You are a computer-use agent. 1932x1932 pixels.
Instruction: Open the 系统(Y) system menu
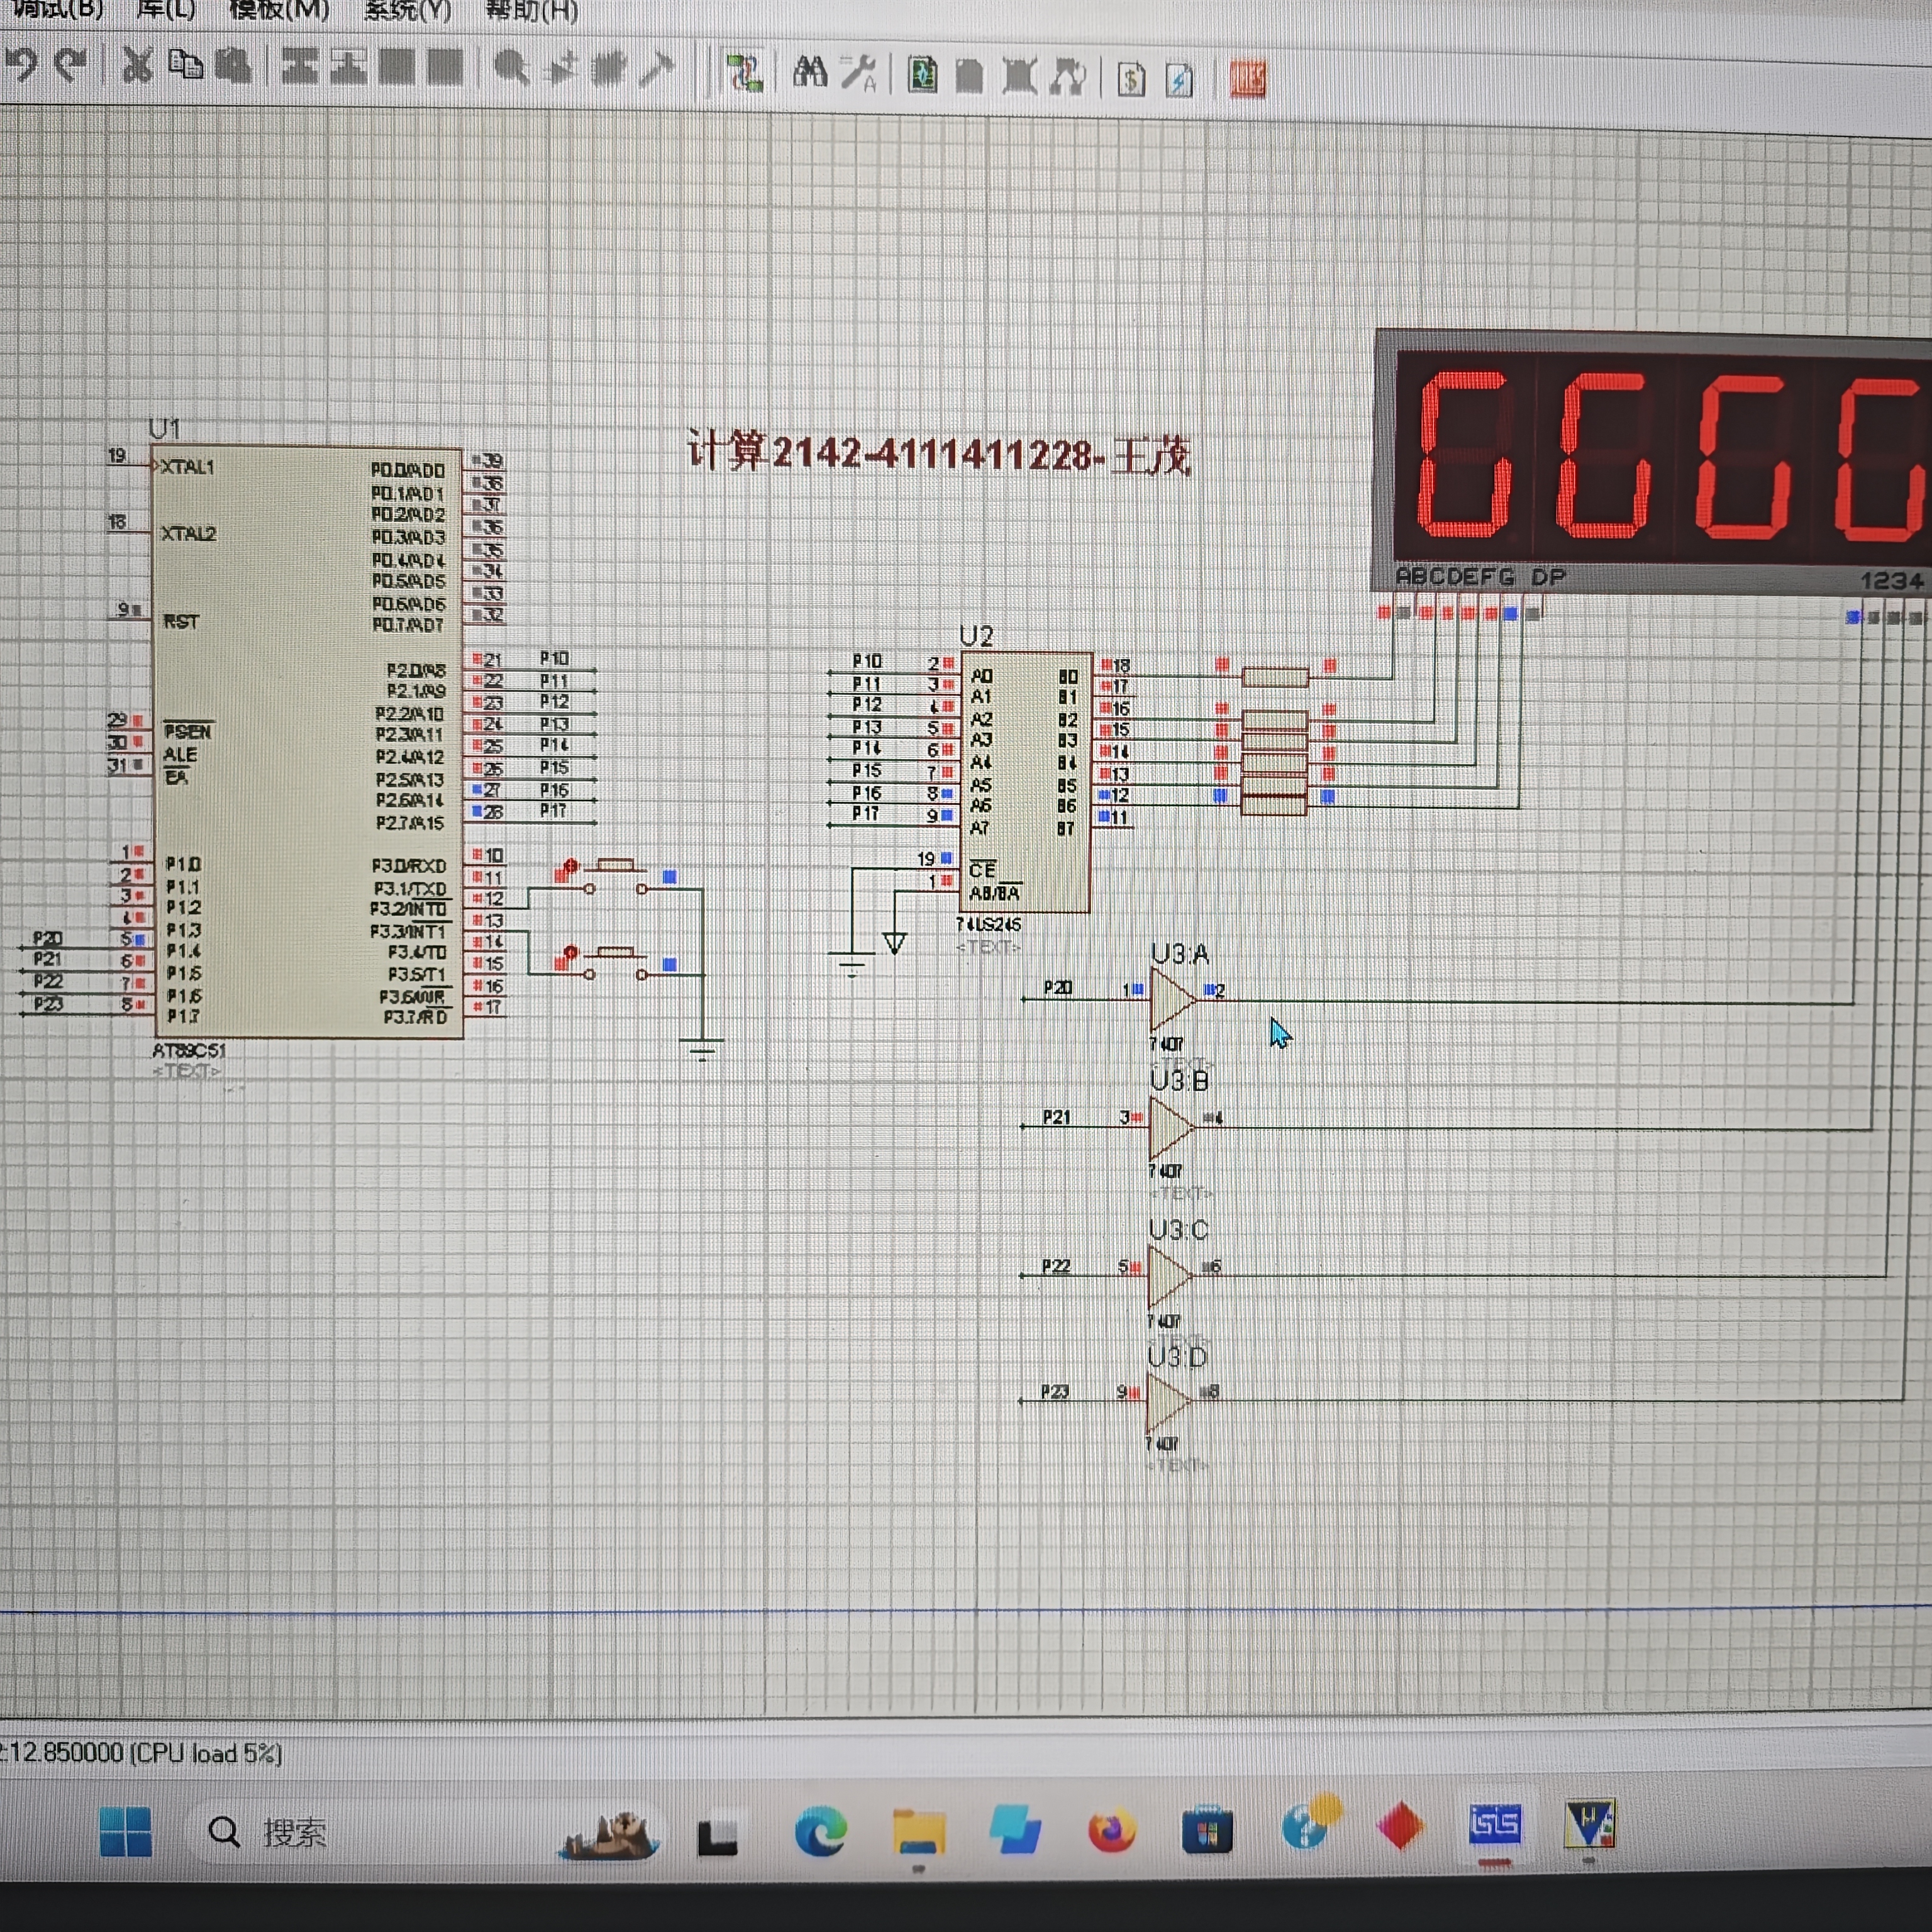[x=407, y=11]
